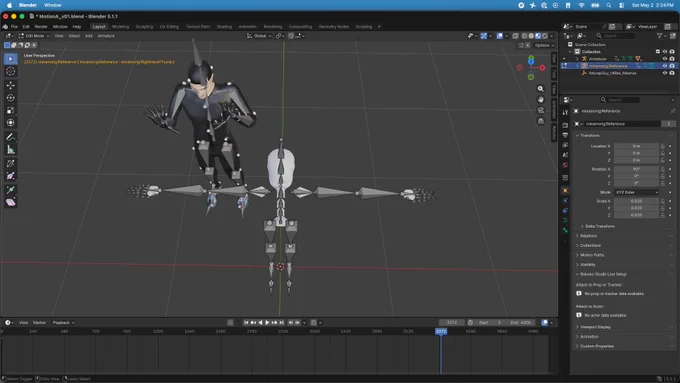Screen dimensions: 680x383
Task: Open Global transform orientation dropdown
Action: 259,36
